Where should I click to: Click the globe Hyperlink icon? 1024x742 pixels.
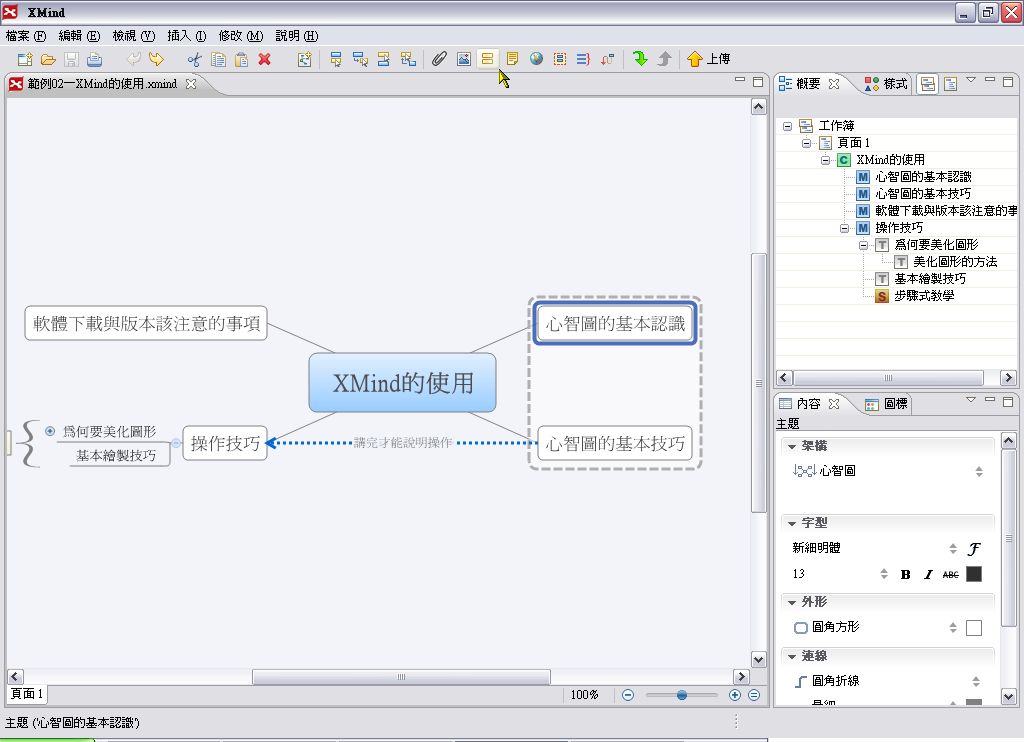coord(536,59)
